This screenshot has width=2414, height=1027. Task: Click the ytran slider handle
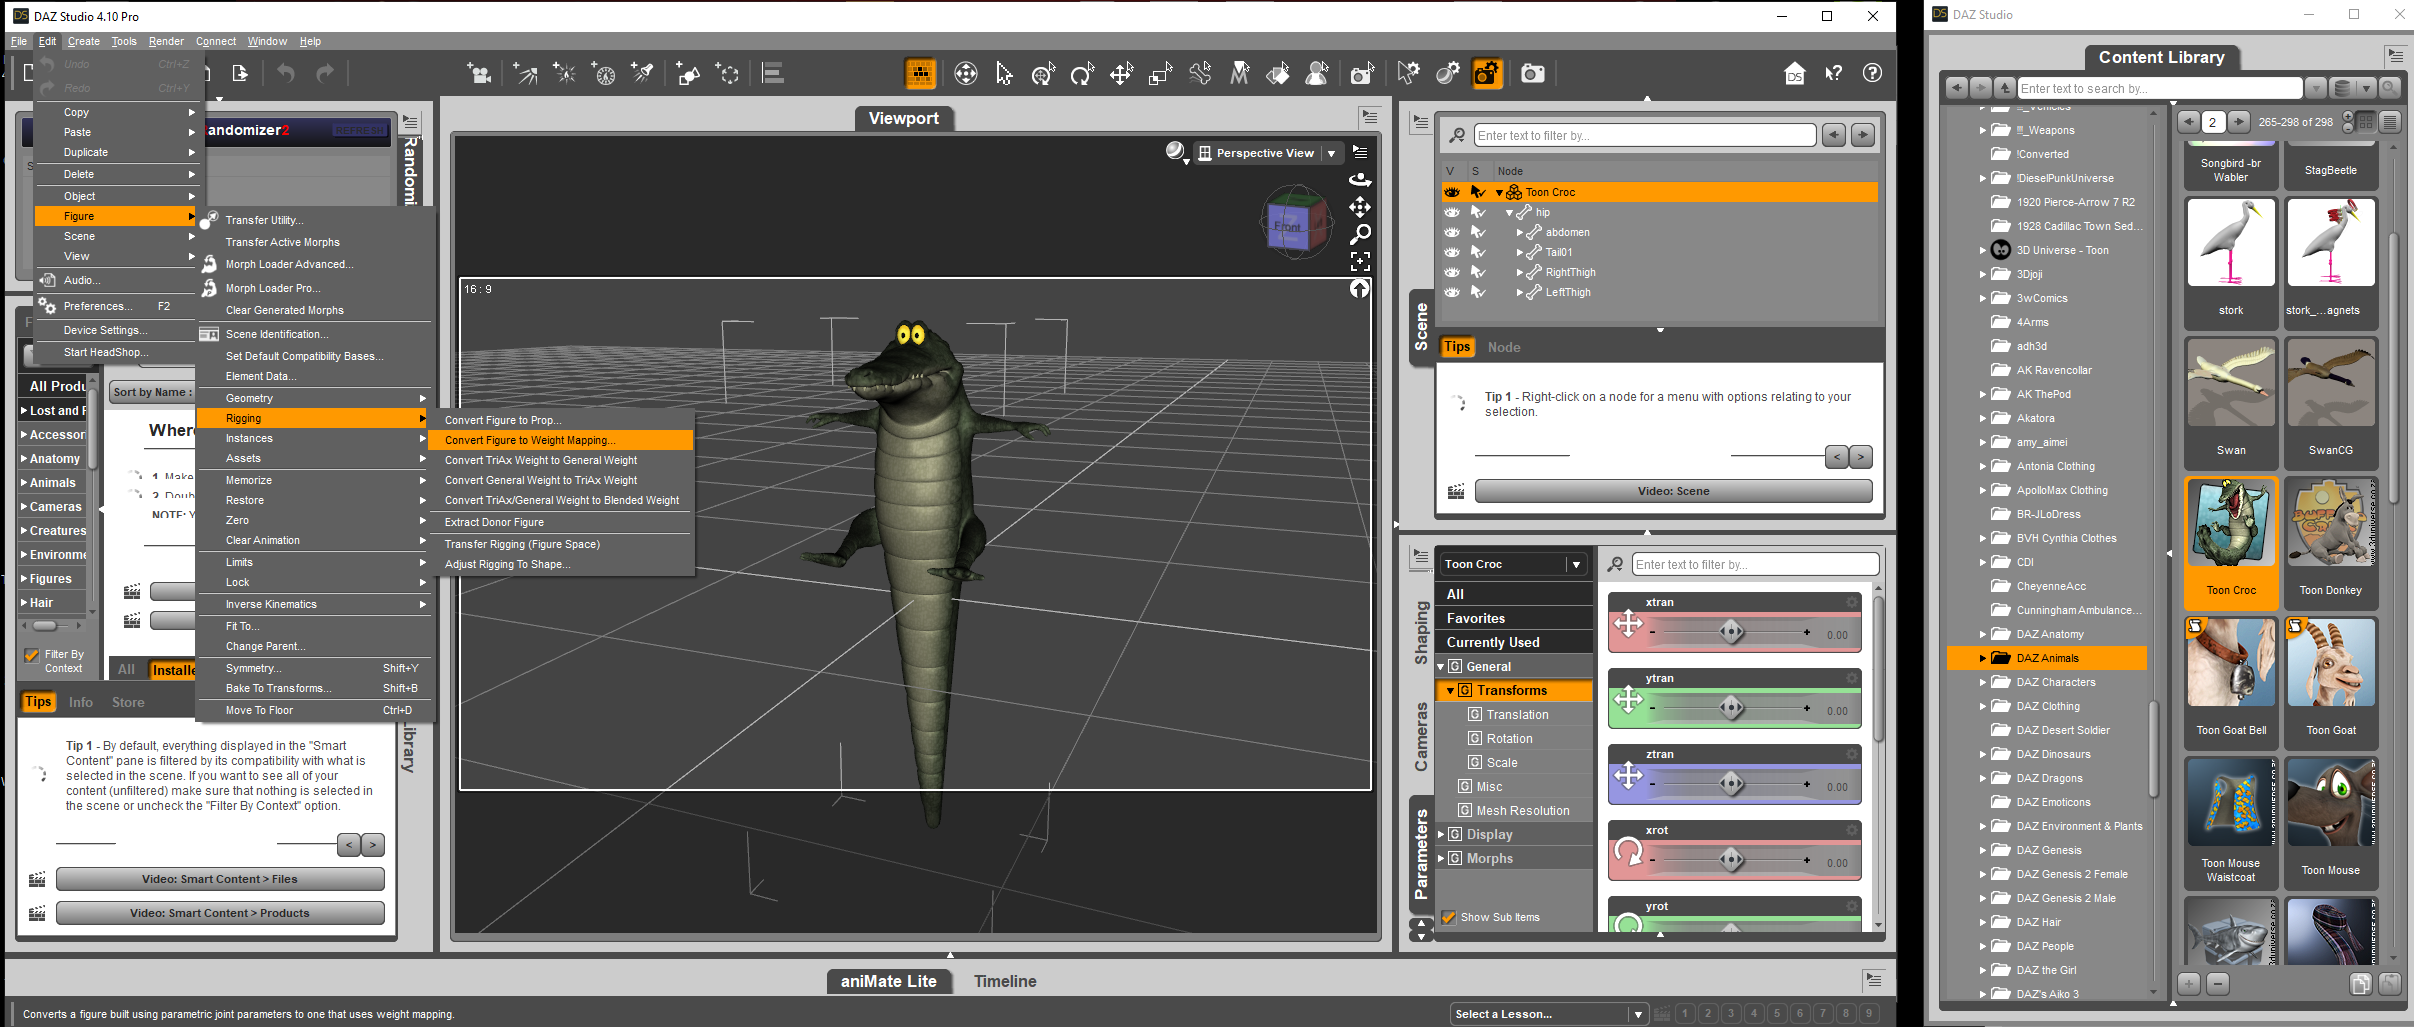[1731, 708]
